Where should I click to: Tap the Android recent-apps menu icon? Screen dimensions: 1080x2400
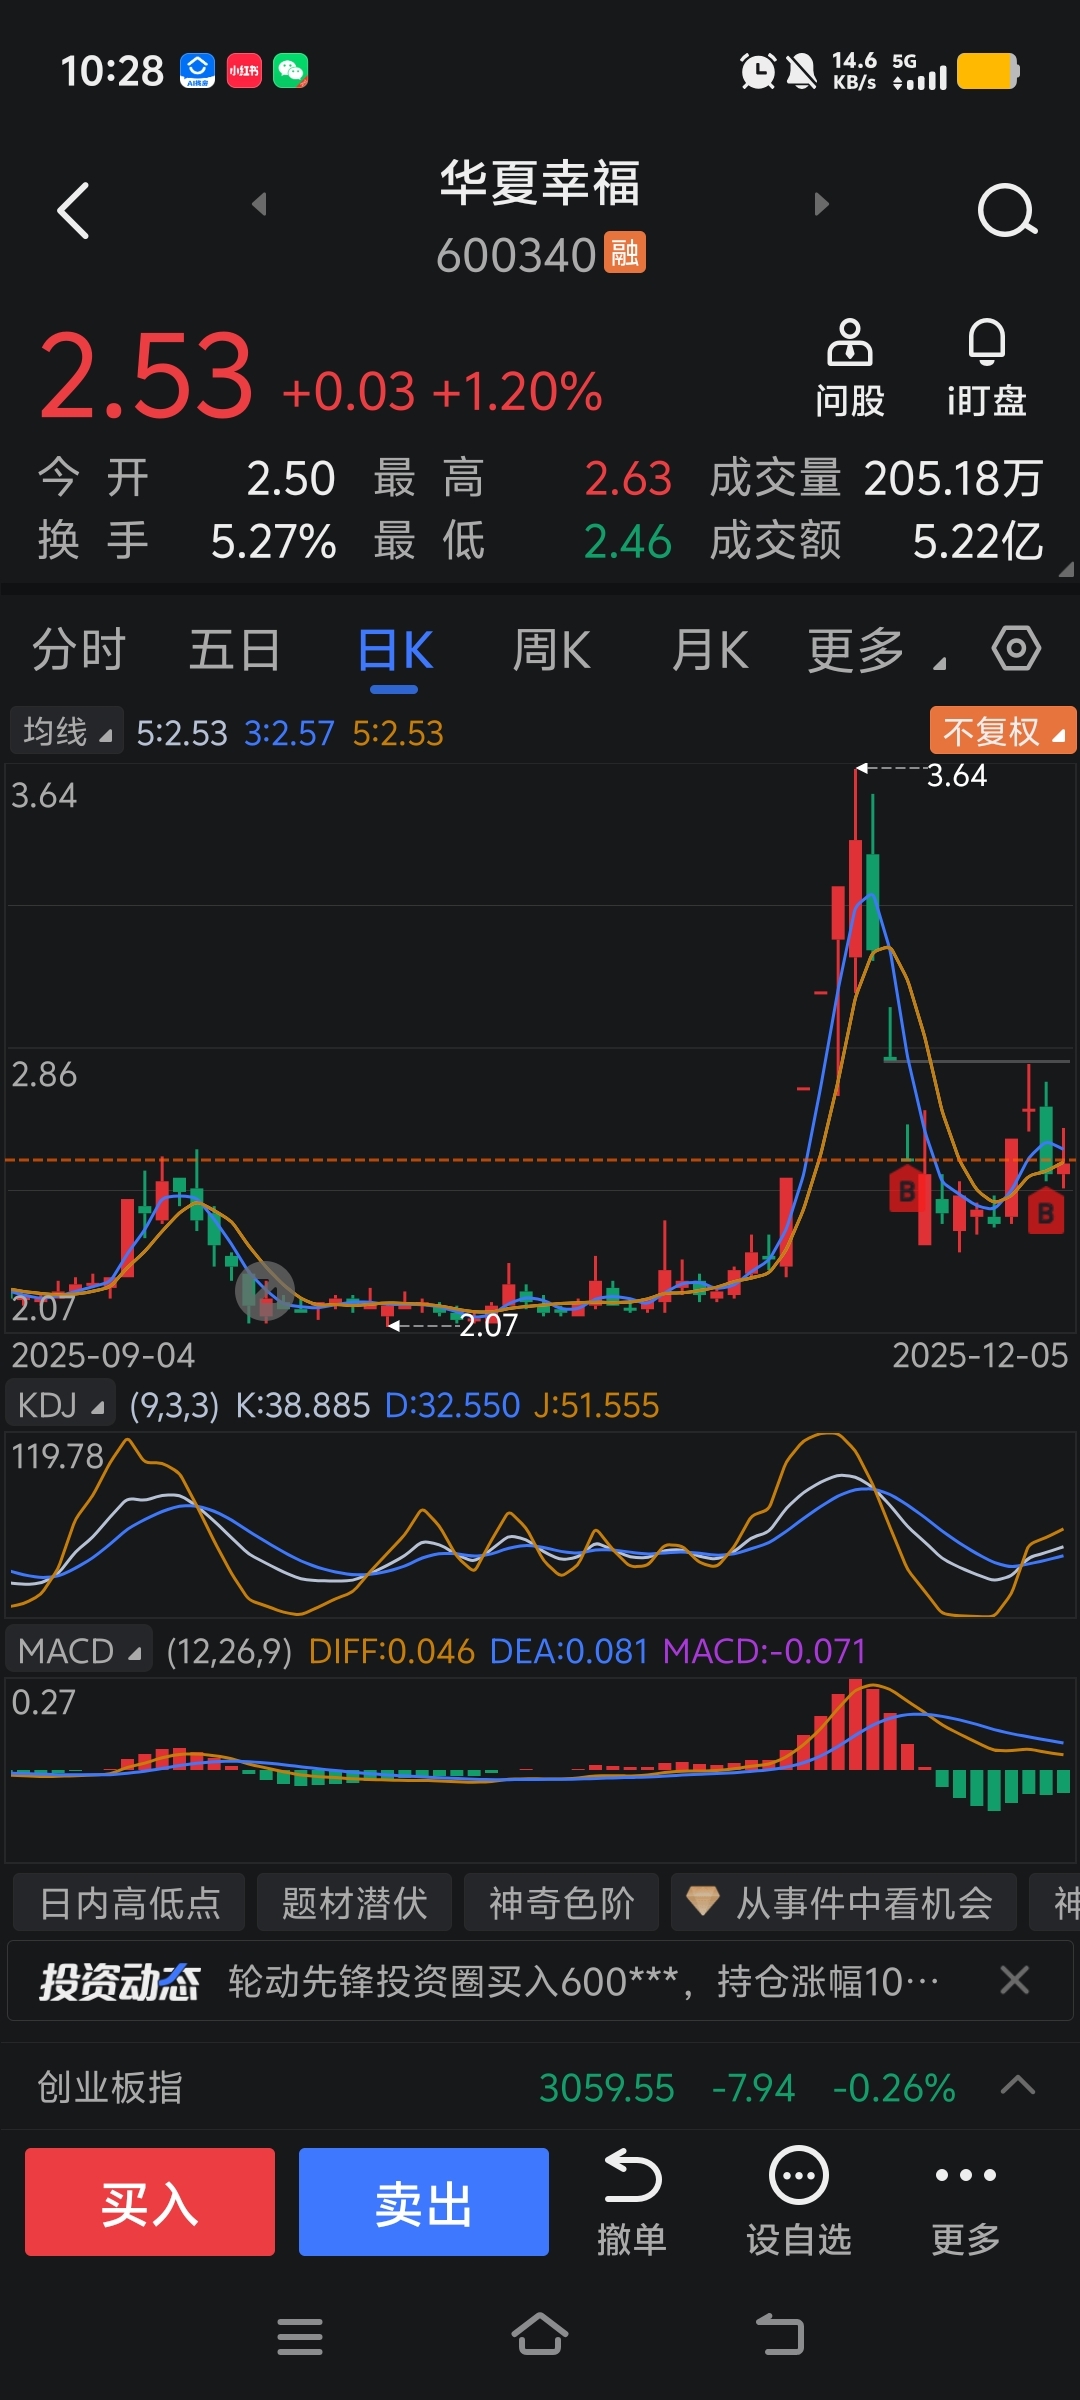tap(300, 2336)
